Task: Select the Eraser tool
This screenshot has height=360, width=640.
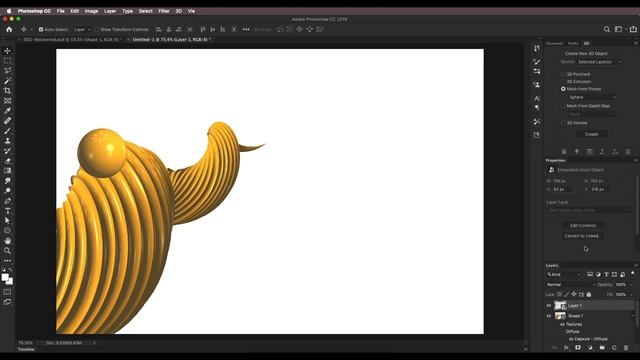Action: click(7, 160)
